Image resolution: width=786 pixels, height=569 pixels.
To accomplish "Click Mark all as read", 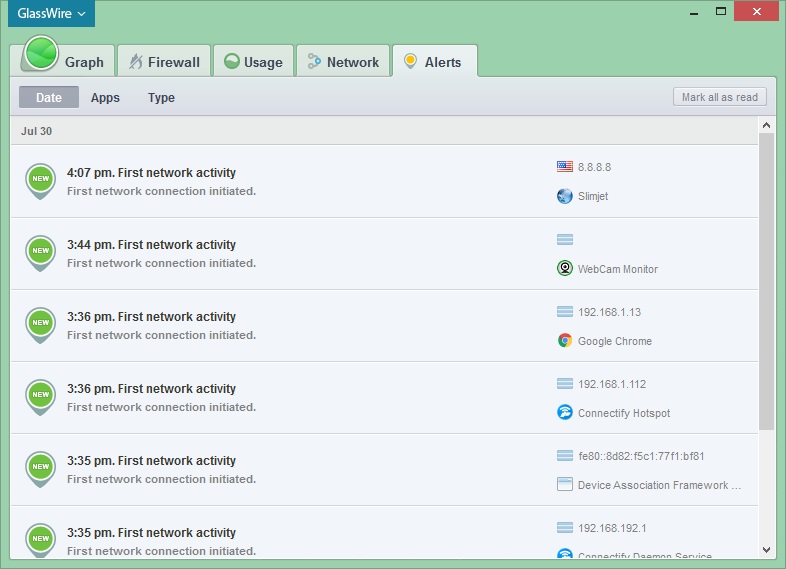I will (x=719, y=97).
